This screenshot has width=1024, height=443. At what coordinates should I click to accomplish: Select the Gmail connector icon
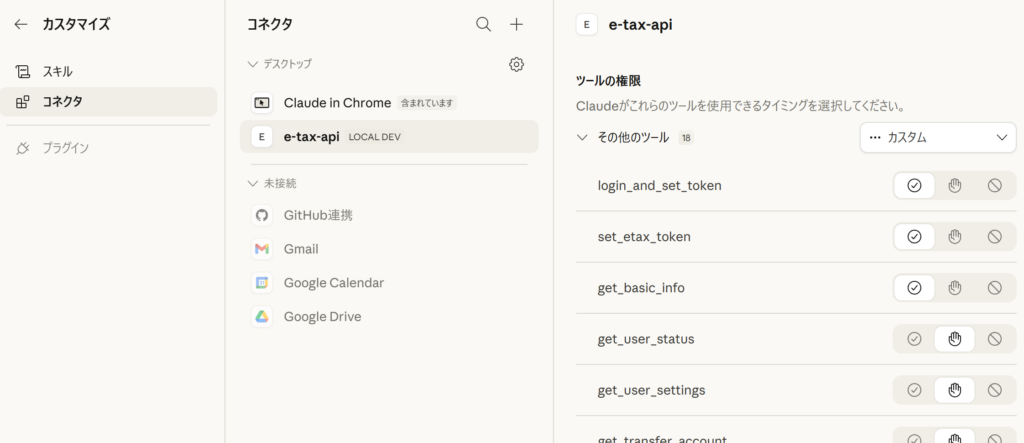click(x=262, y=249)
